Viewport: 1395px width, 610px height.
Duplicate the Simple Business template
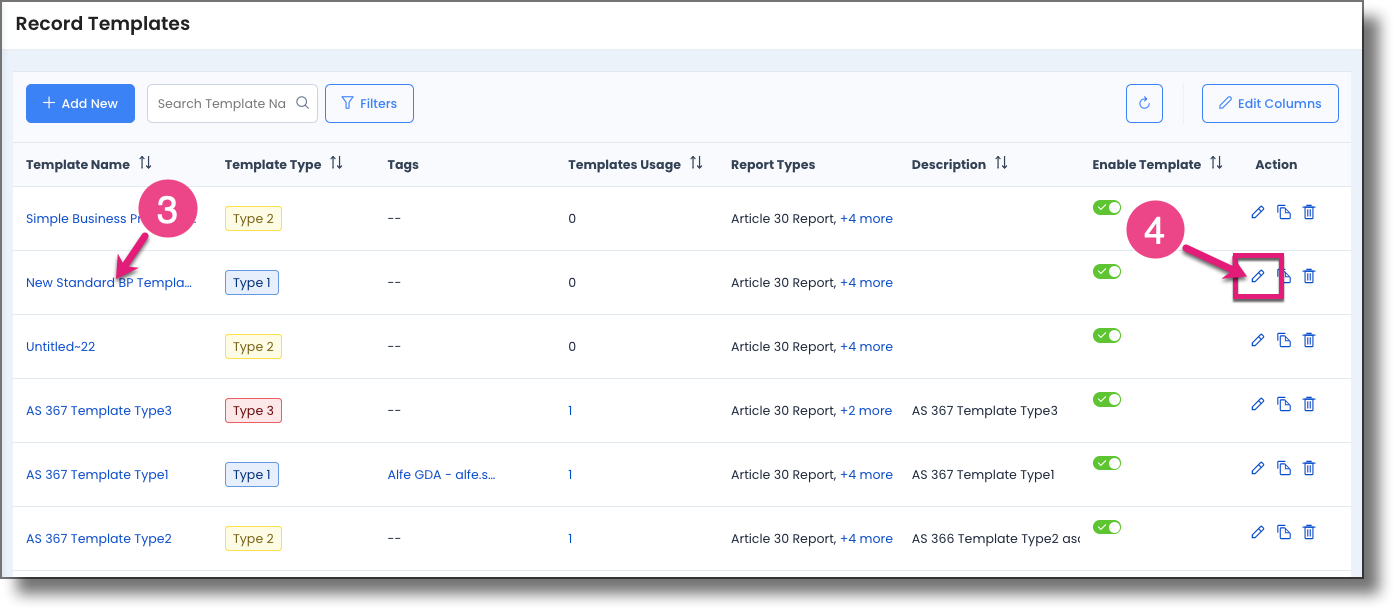(x=1284, y=212)
